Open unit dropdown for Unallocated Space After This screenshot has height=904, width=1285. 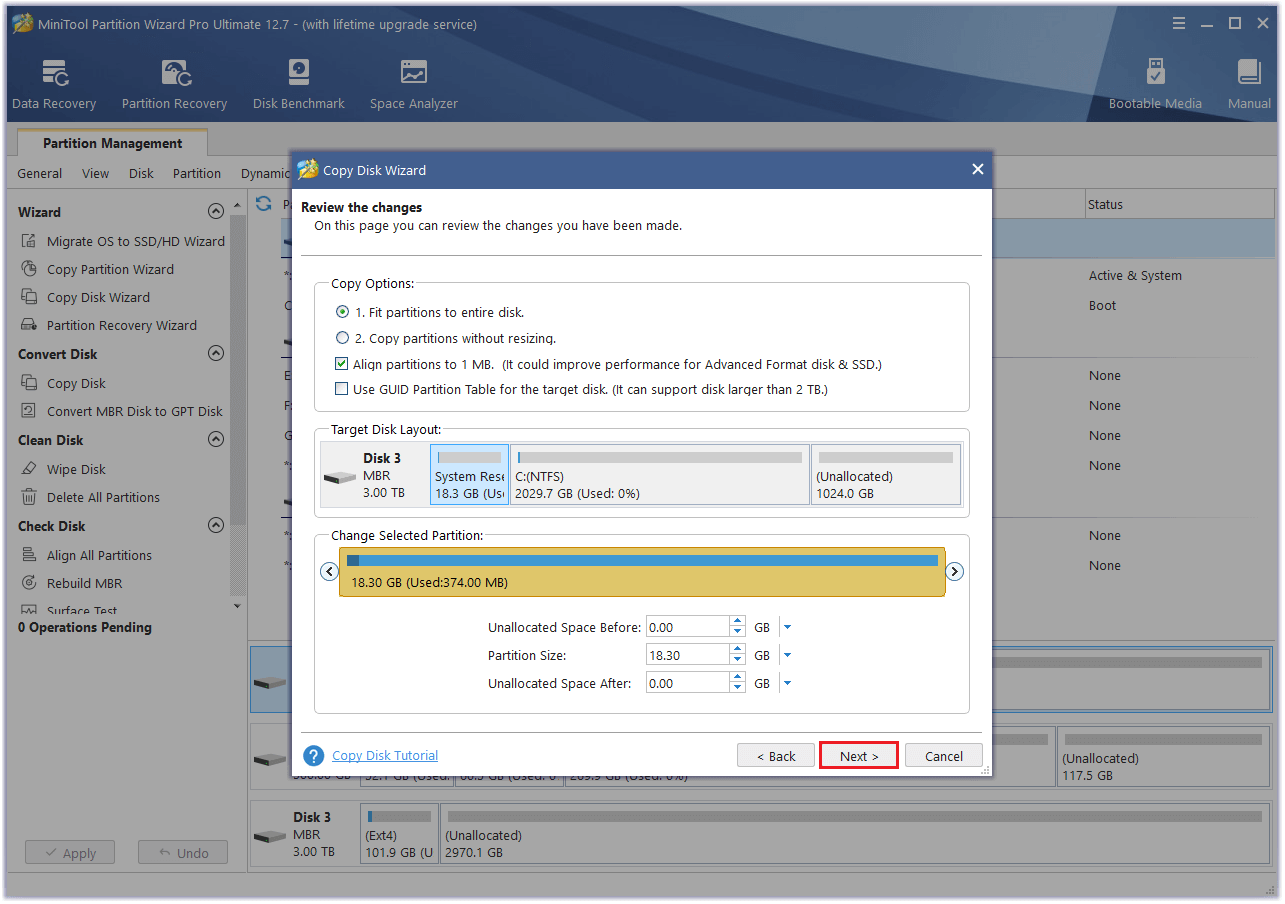(787, 684)
